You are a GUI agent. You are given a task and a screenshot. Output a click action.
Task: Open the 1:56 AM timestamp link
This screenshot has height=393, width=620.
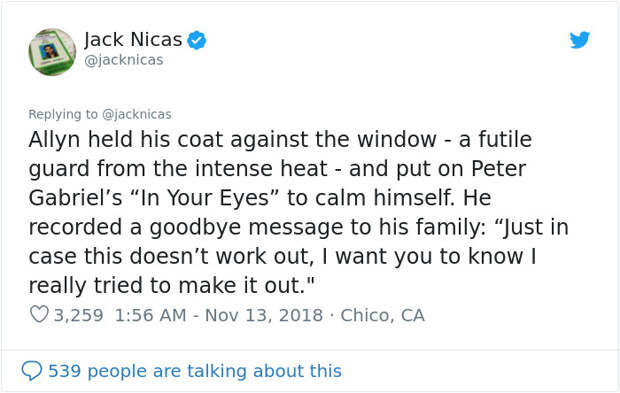pyautogui.click(x=150, y=315)
